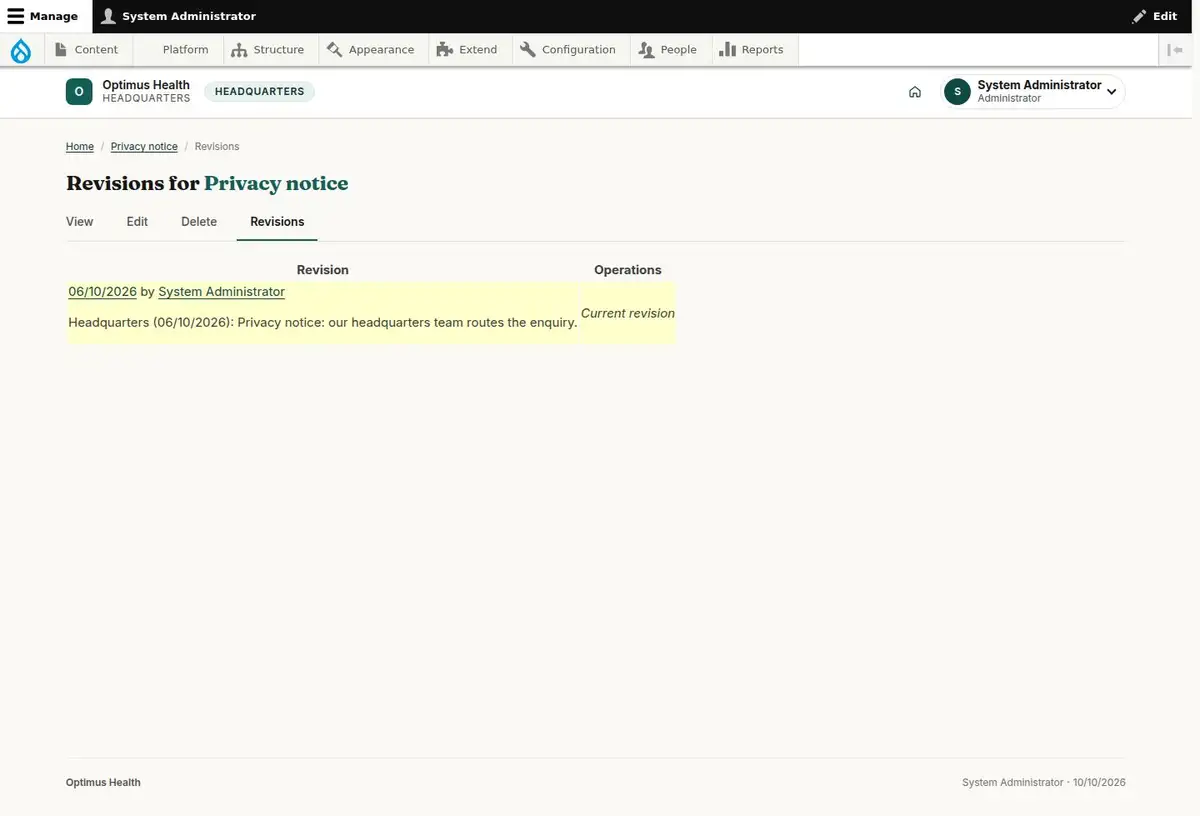Expand the System Administrator account dropdown
Image resolution: width=1200 pixels, height=816 pixels.
point(1034,92)
